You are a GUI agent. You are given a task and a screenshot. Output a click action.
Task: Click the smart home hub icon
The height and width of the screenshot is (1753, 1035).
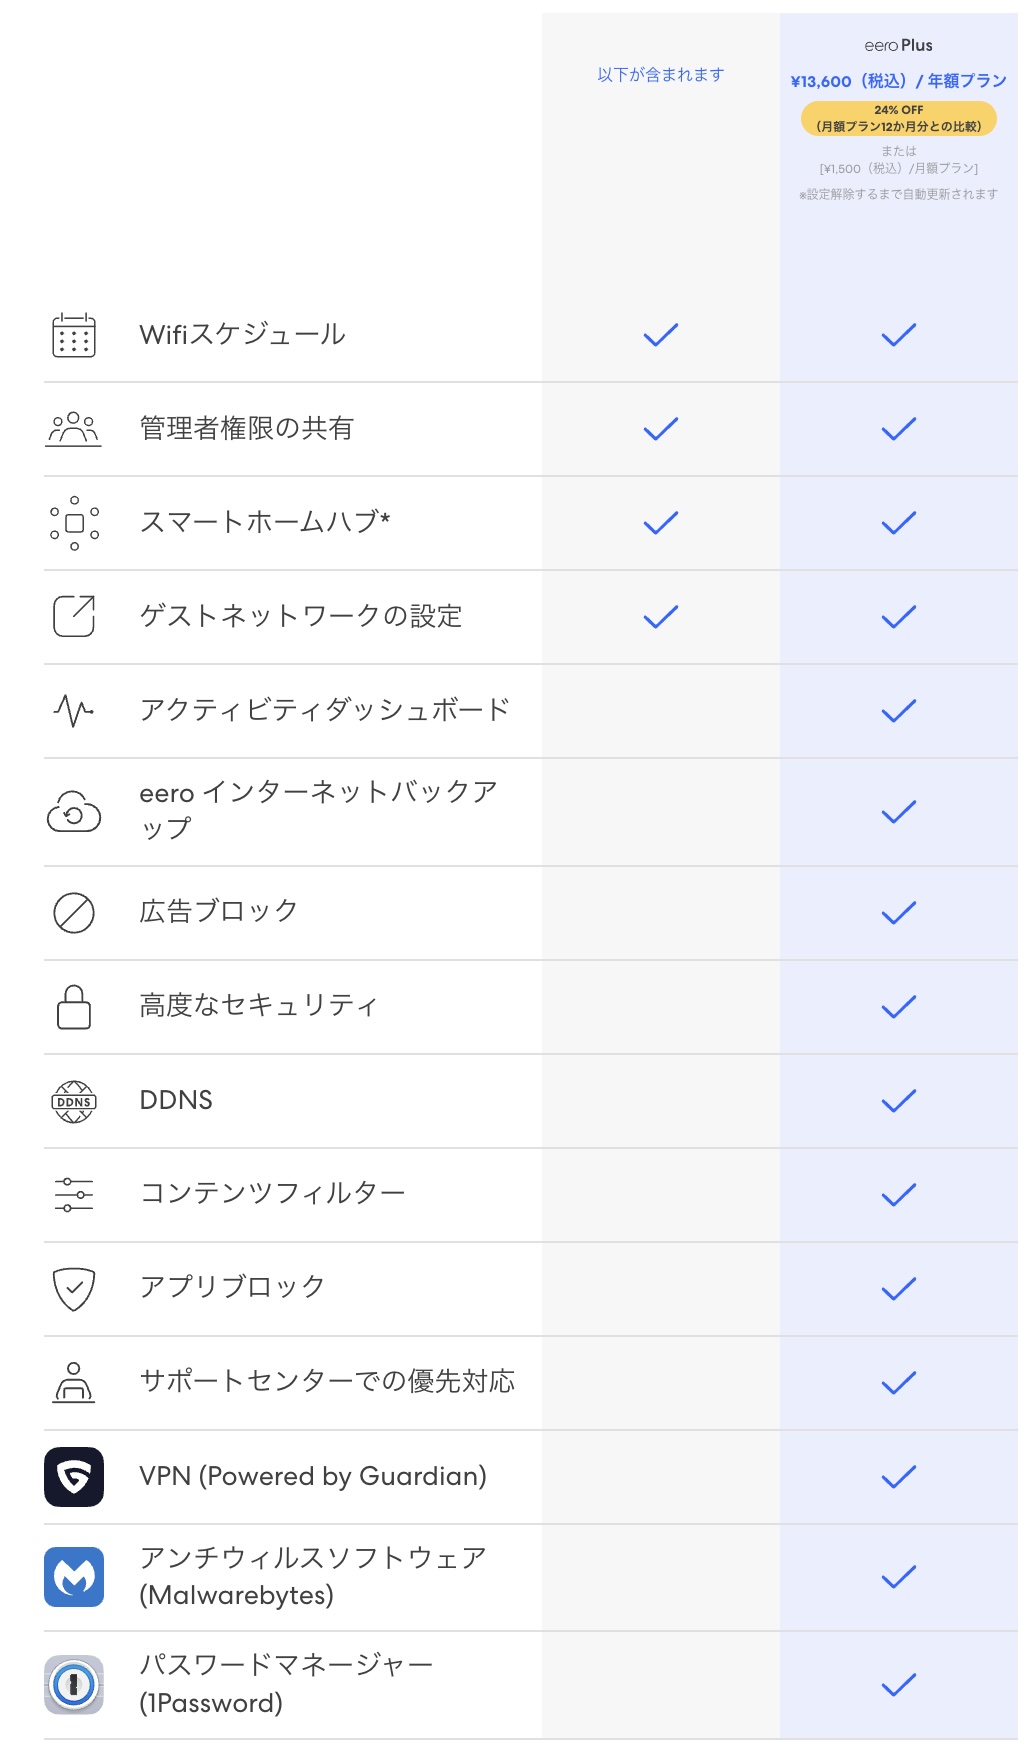point(74,523)
